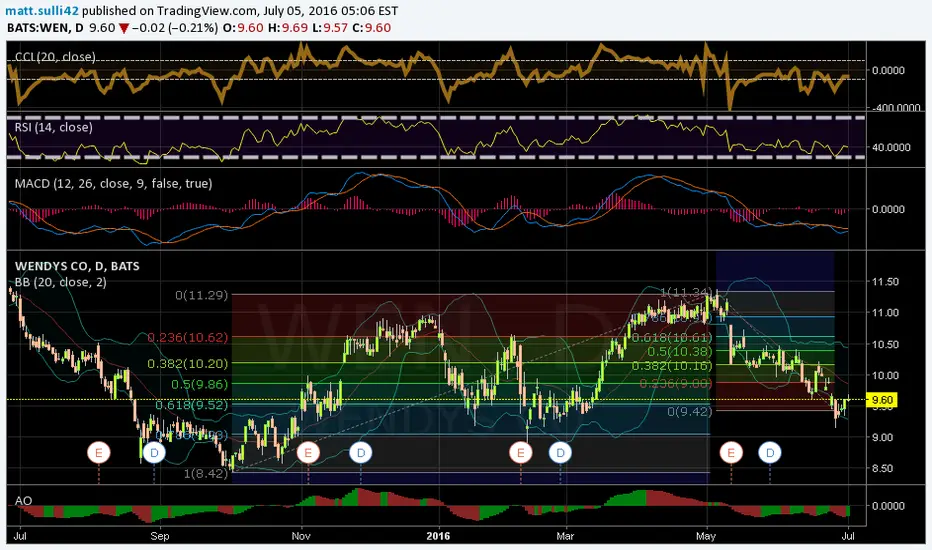Click the 0.5(9.86) Fibonacci retracement label
This screenshot has width=932, height=550.
coord(199,384)
